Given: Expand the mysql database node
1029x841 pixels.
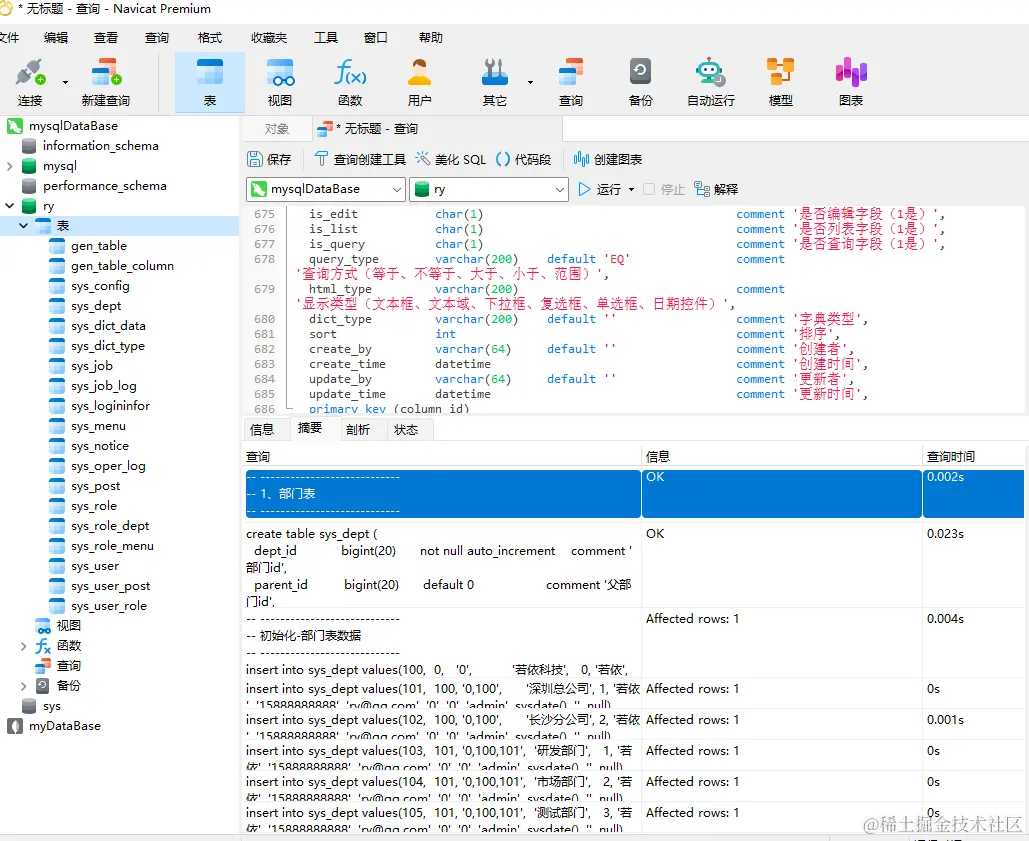Looking at the screenshot, I should [9, 167].
